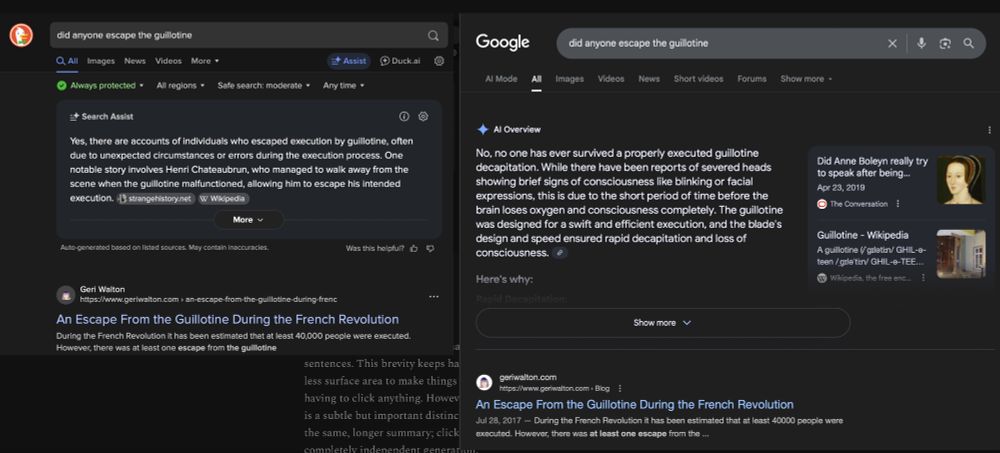Click the Google logo
This screenshot has height=453, width=1000.
(503, 43)
